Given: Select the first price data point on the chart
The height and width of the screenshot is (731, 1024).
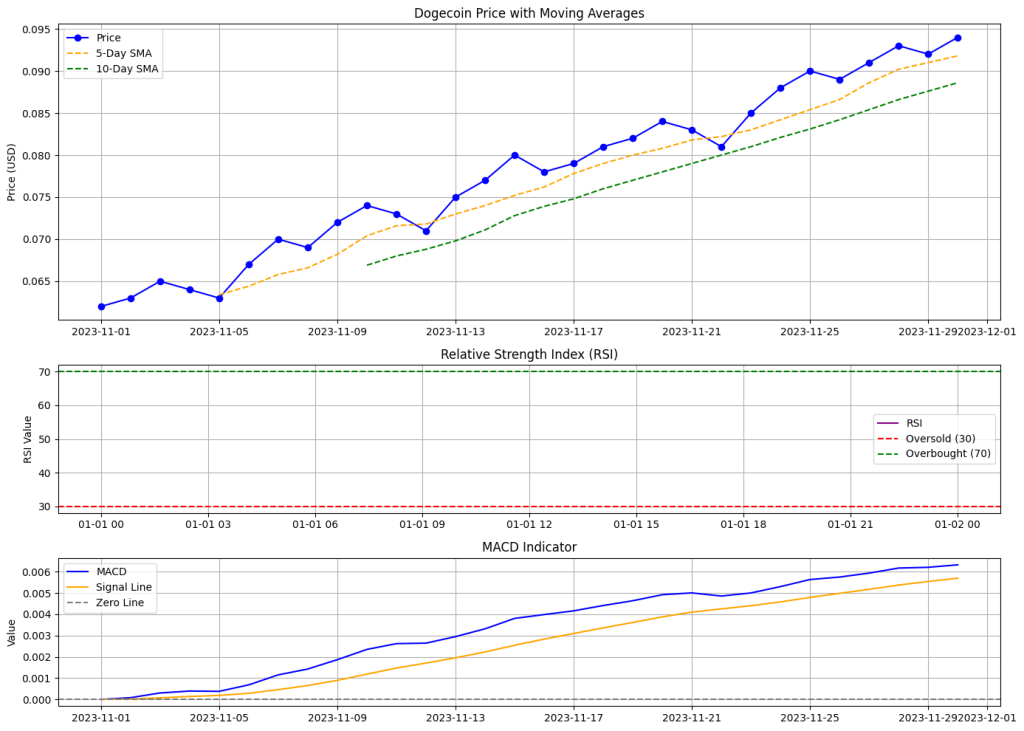Looking at the screenshot, I should tap(101, 306).
